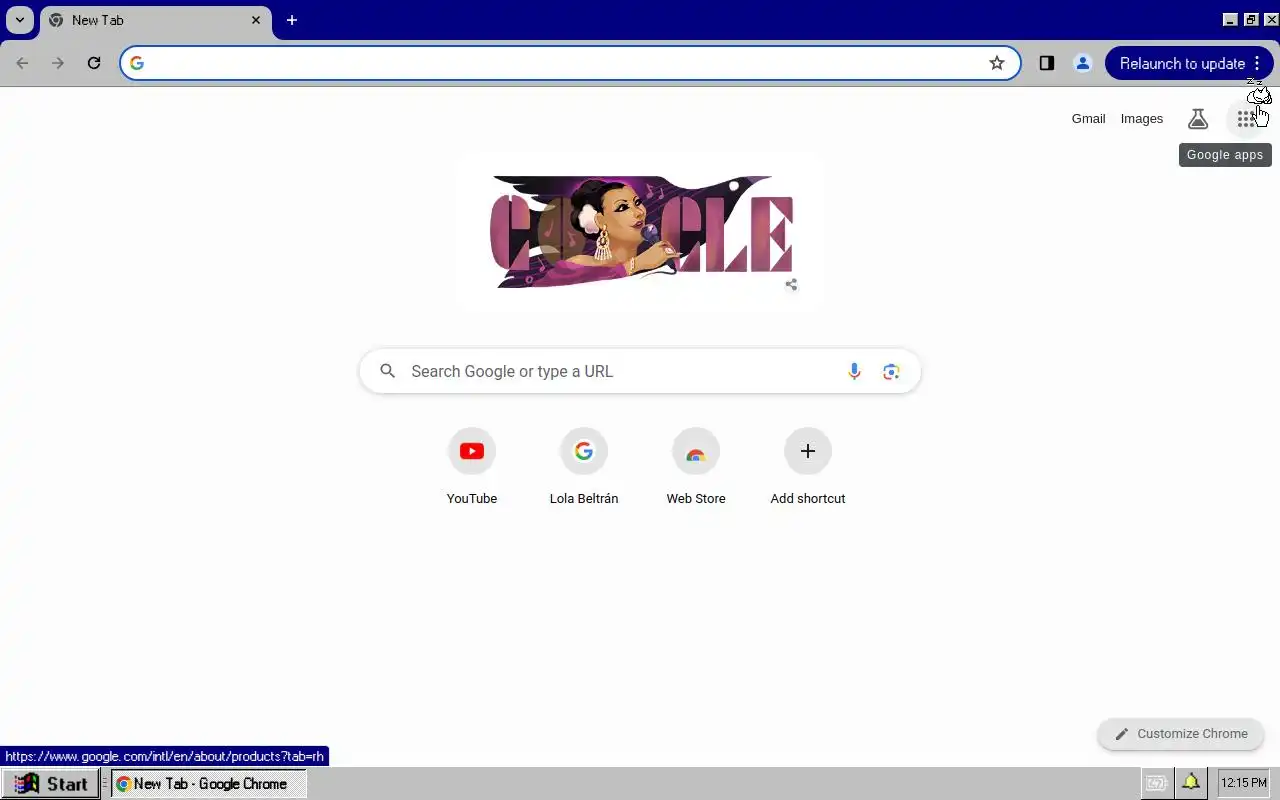Share the Google Doodle
Viewport: 1280px width, 800px height.
(791, 284)
